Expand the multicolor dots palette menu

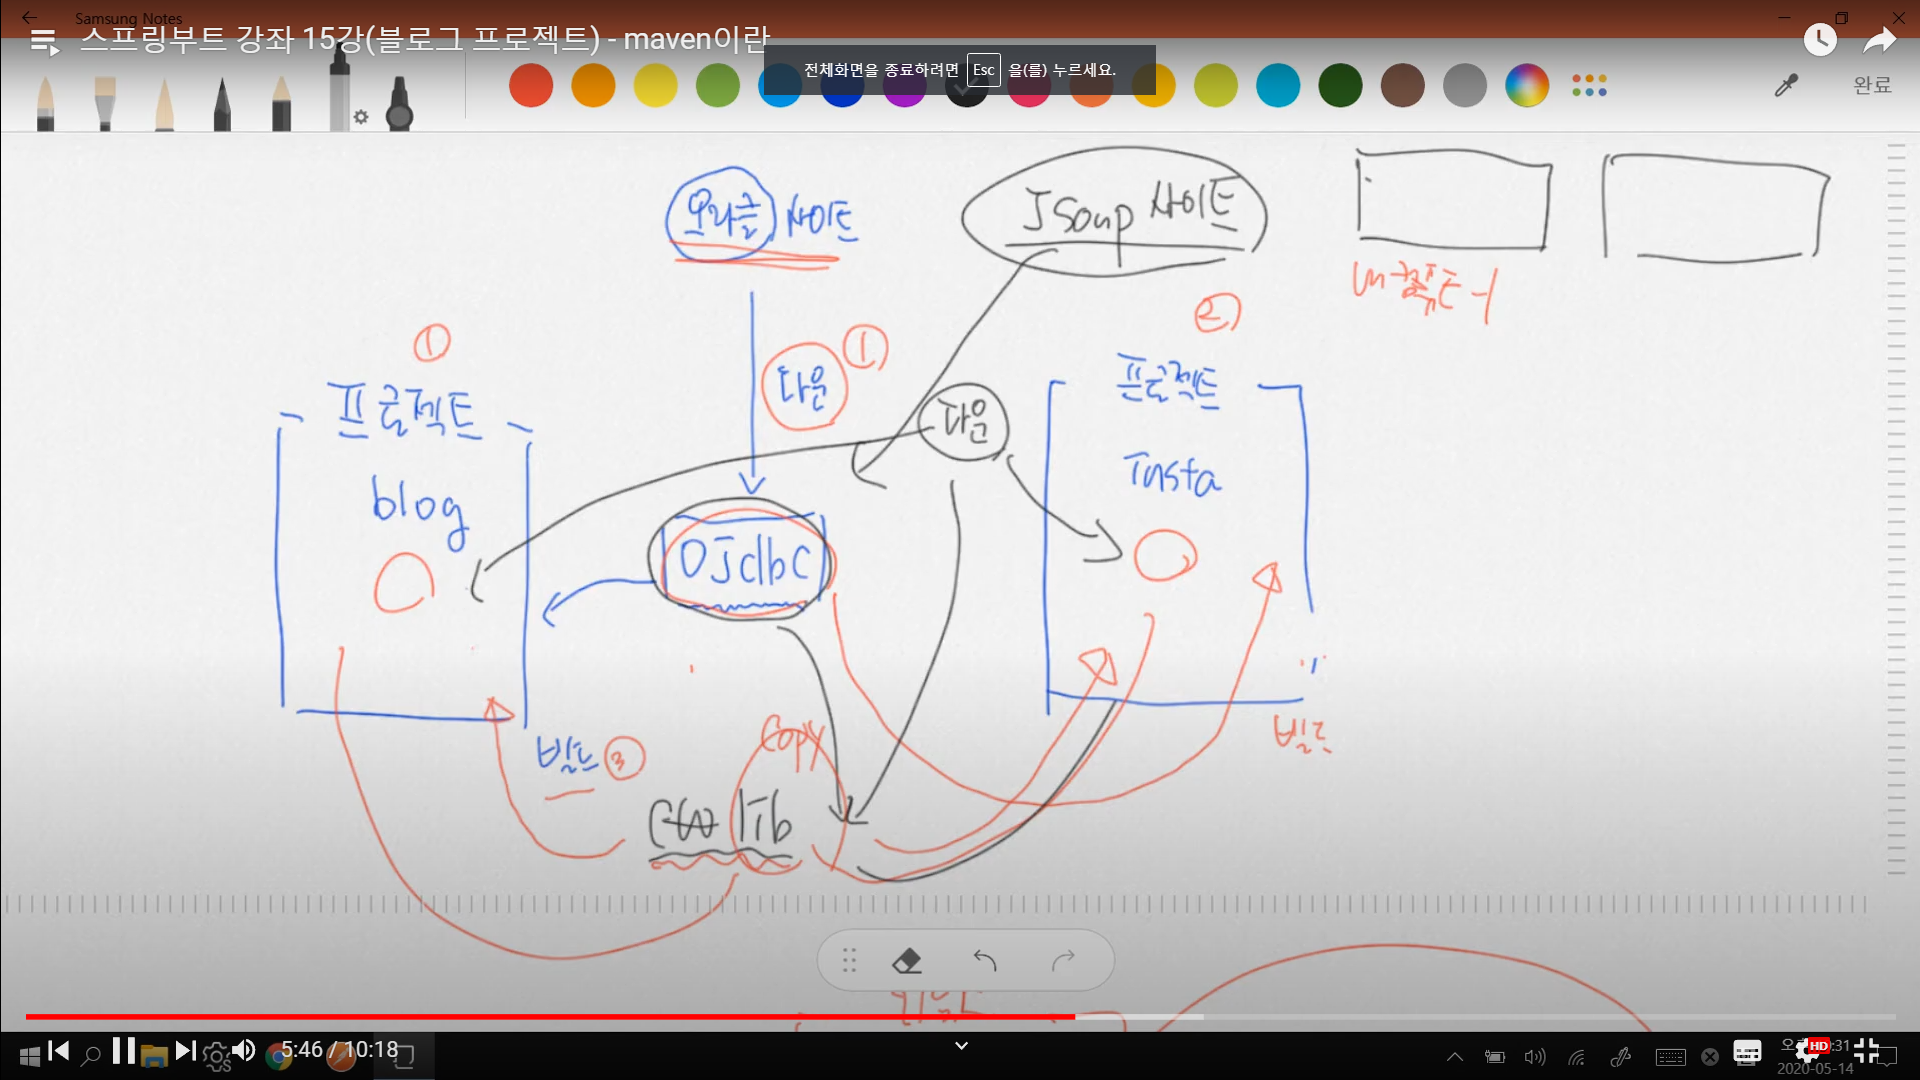pos(1589,85)
